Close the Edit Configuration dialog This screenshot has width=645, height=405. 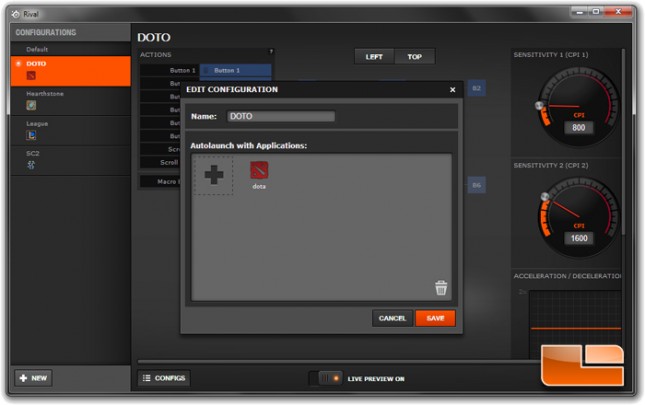[x=452, y=90]
